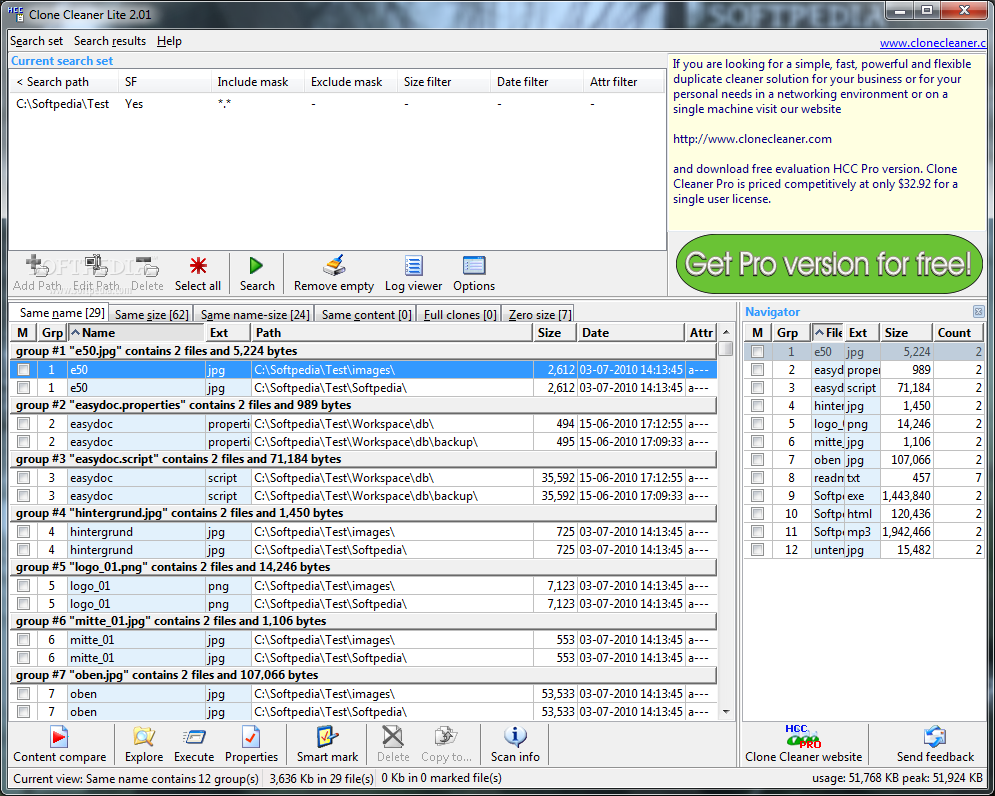This screenshot has height=796, width=995.
Task: Click the Smart mark icon
Action: tap(327, 737)
